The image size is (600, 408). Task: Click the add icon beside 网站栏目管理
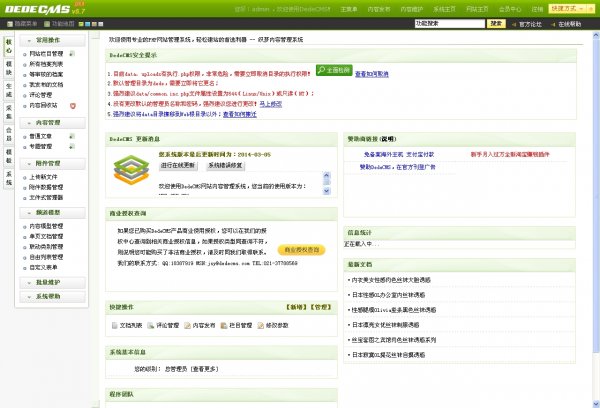(72, 54)
